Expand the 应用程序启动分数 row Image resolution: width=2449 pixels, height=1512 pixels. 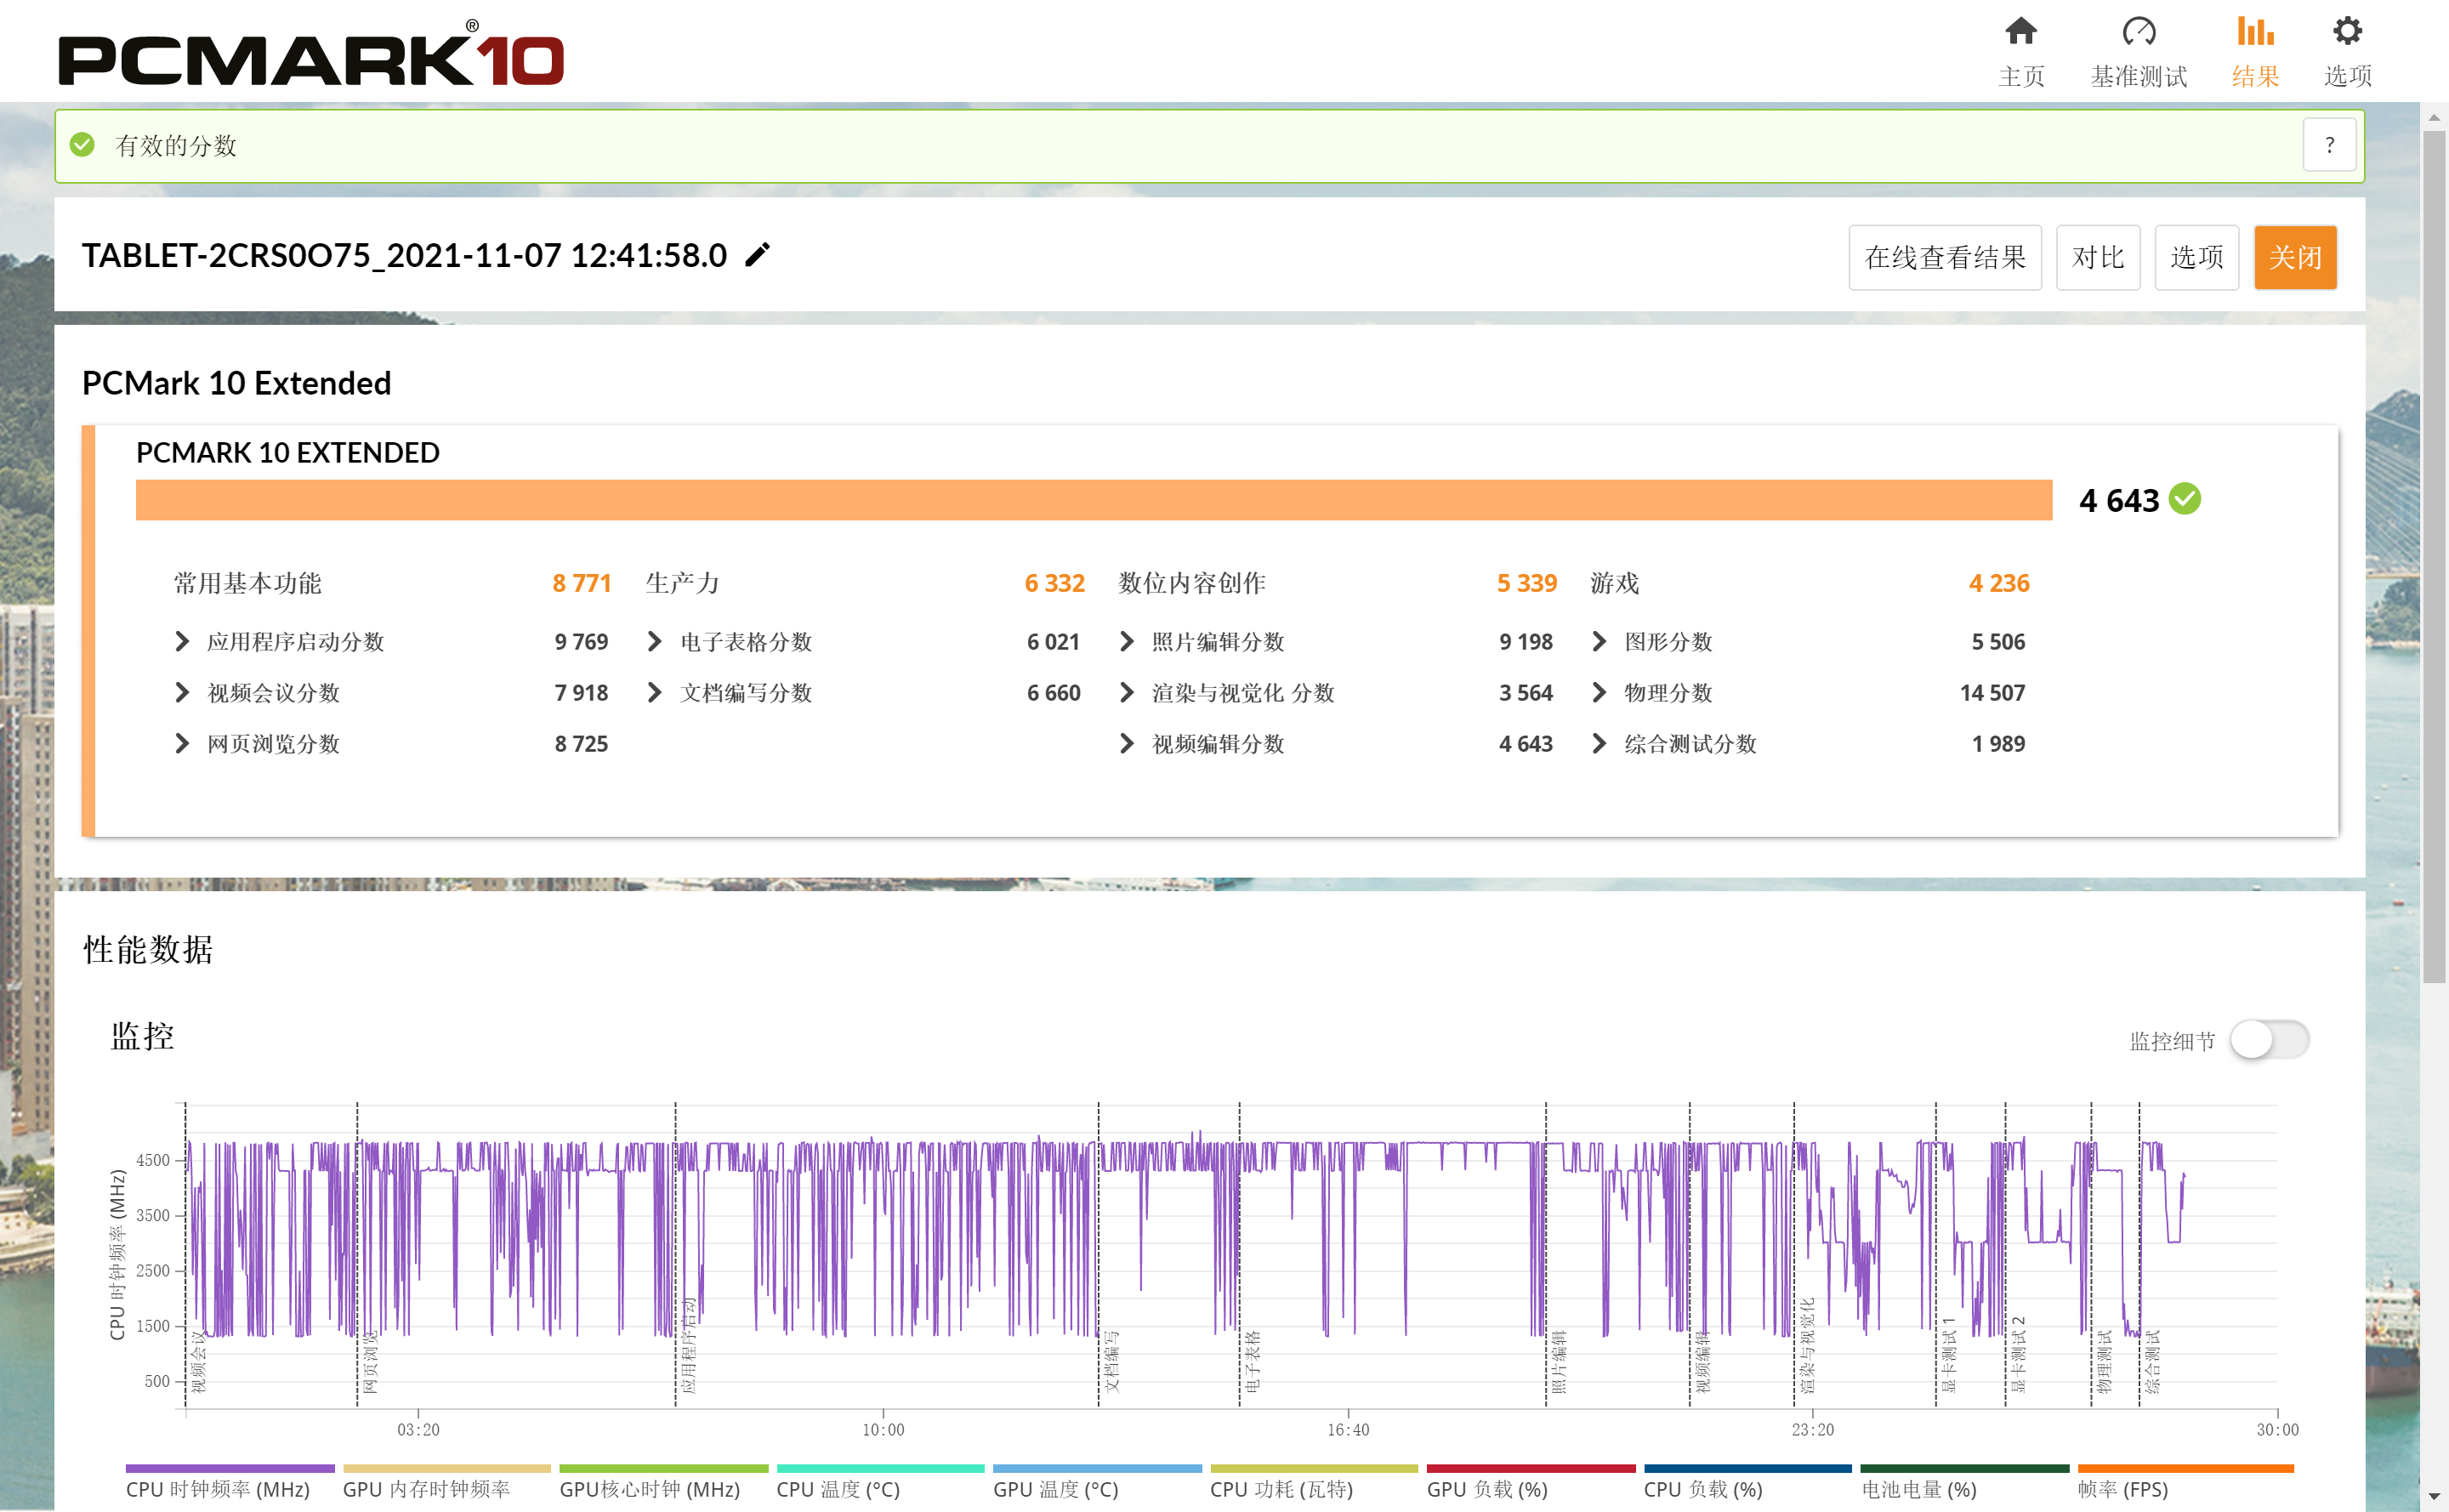point(182,642)
